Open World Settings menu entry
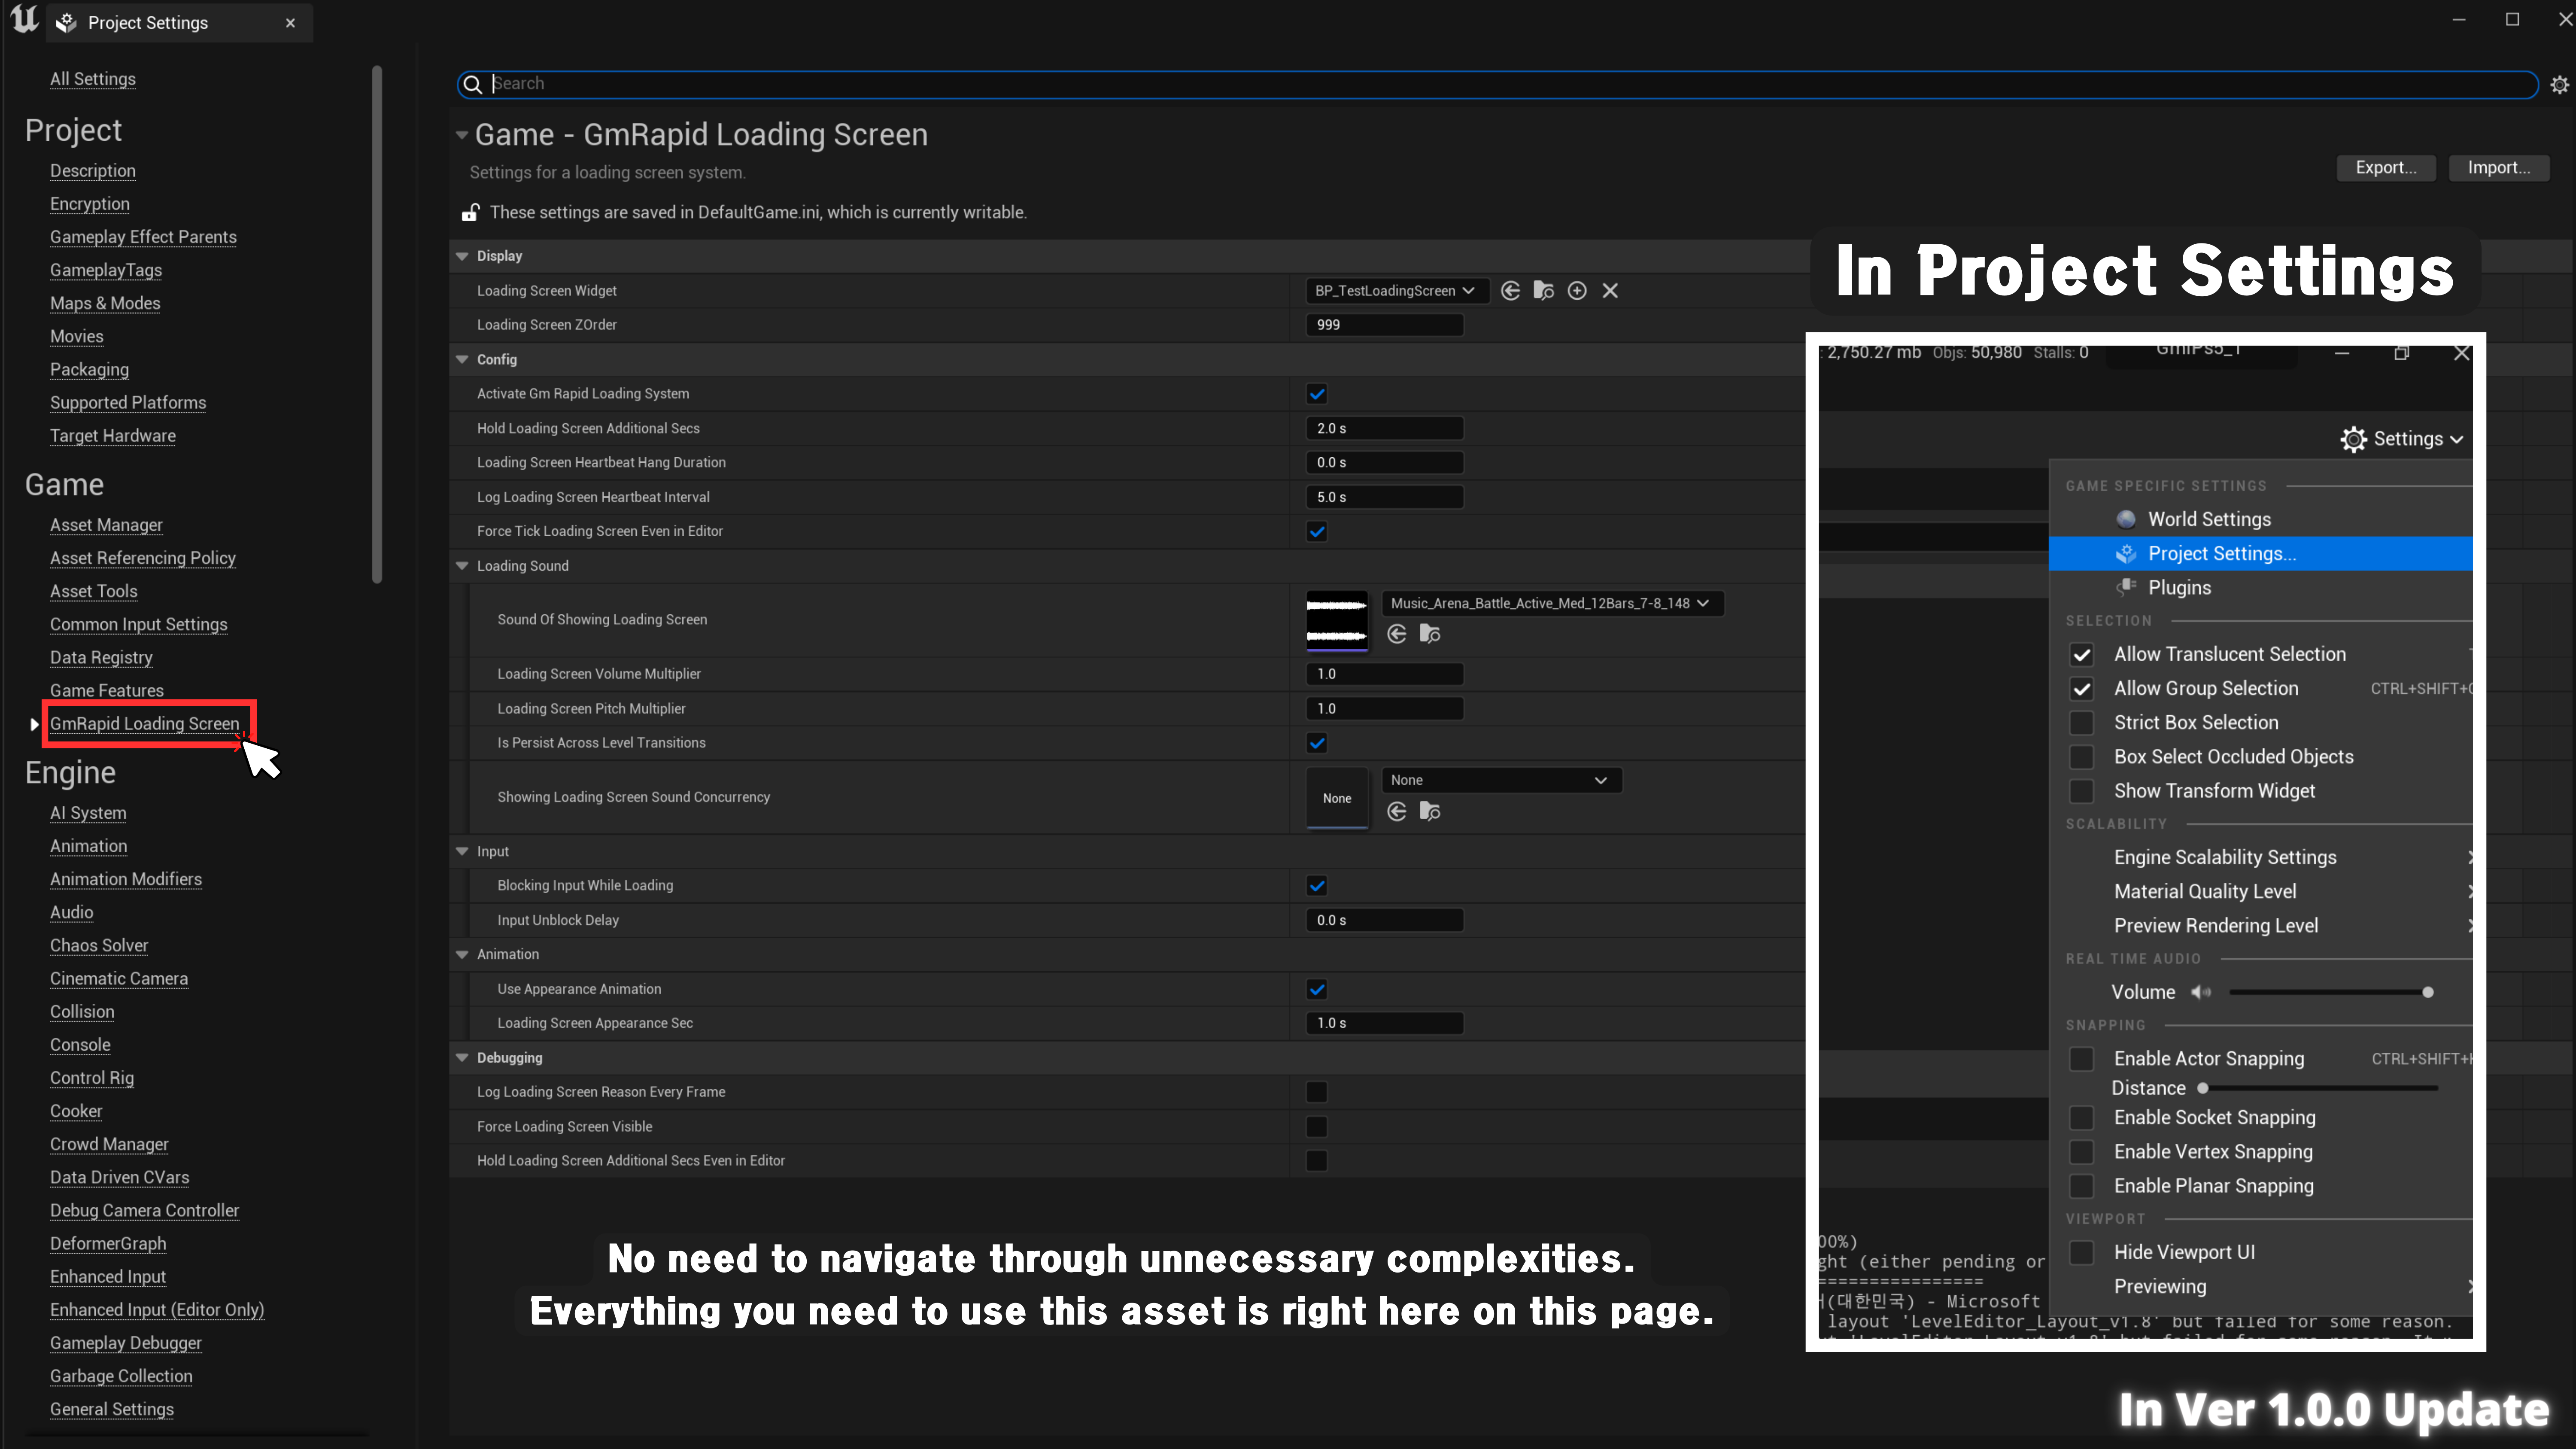Image resolution: width=2576 pixels, height=1449 pixels. pos(2260,519)
